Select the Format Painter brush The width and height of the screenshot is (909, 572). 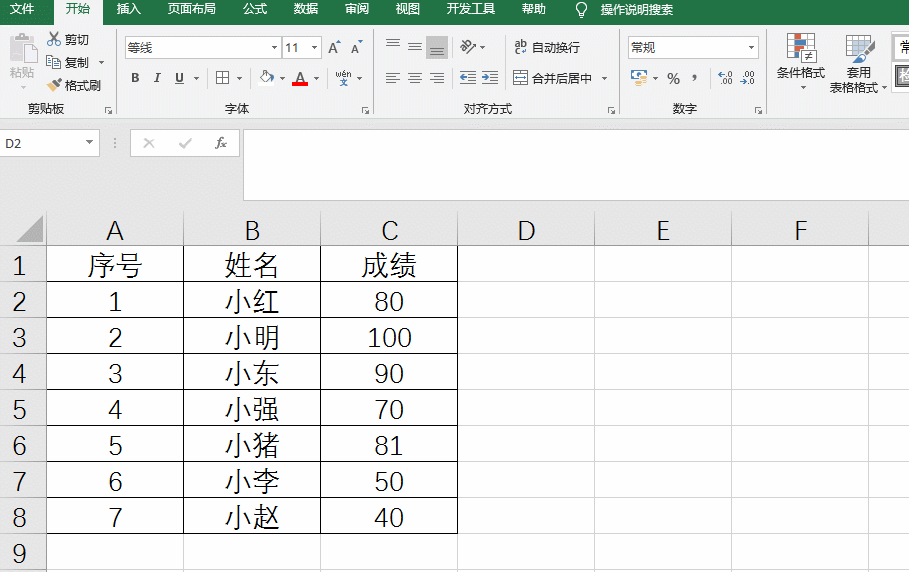(x=54, y=85)
